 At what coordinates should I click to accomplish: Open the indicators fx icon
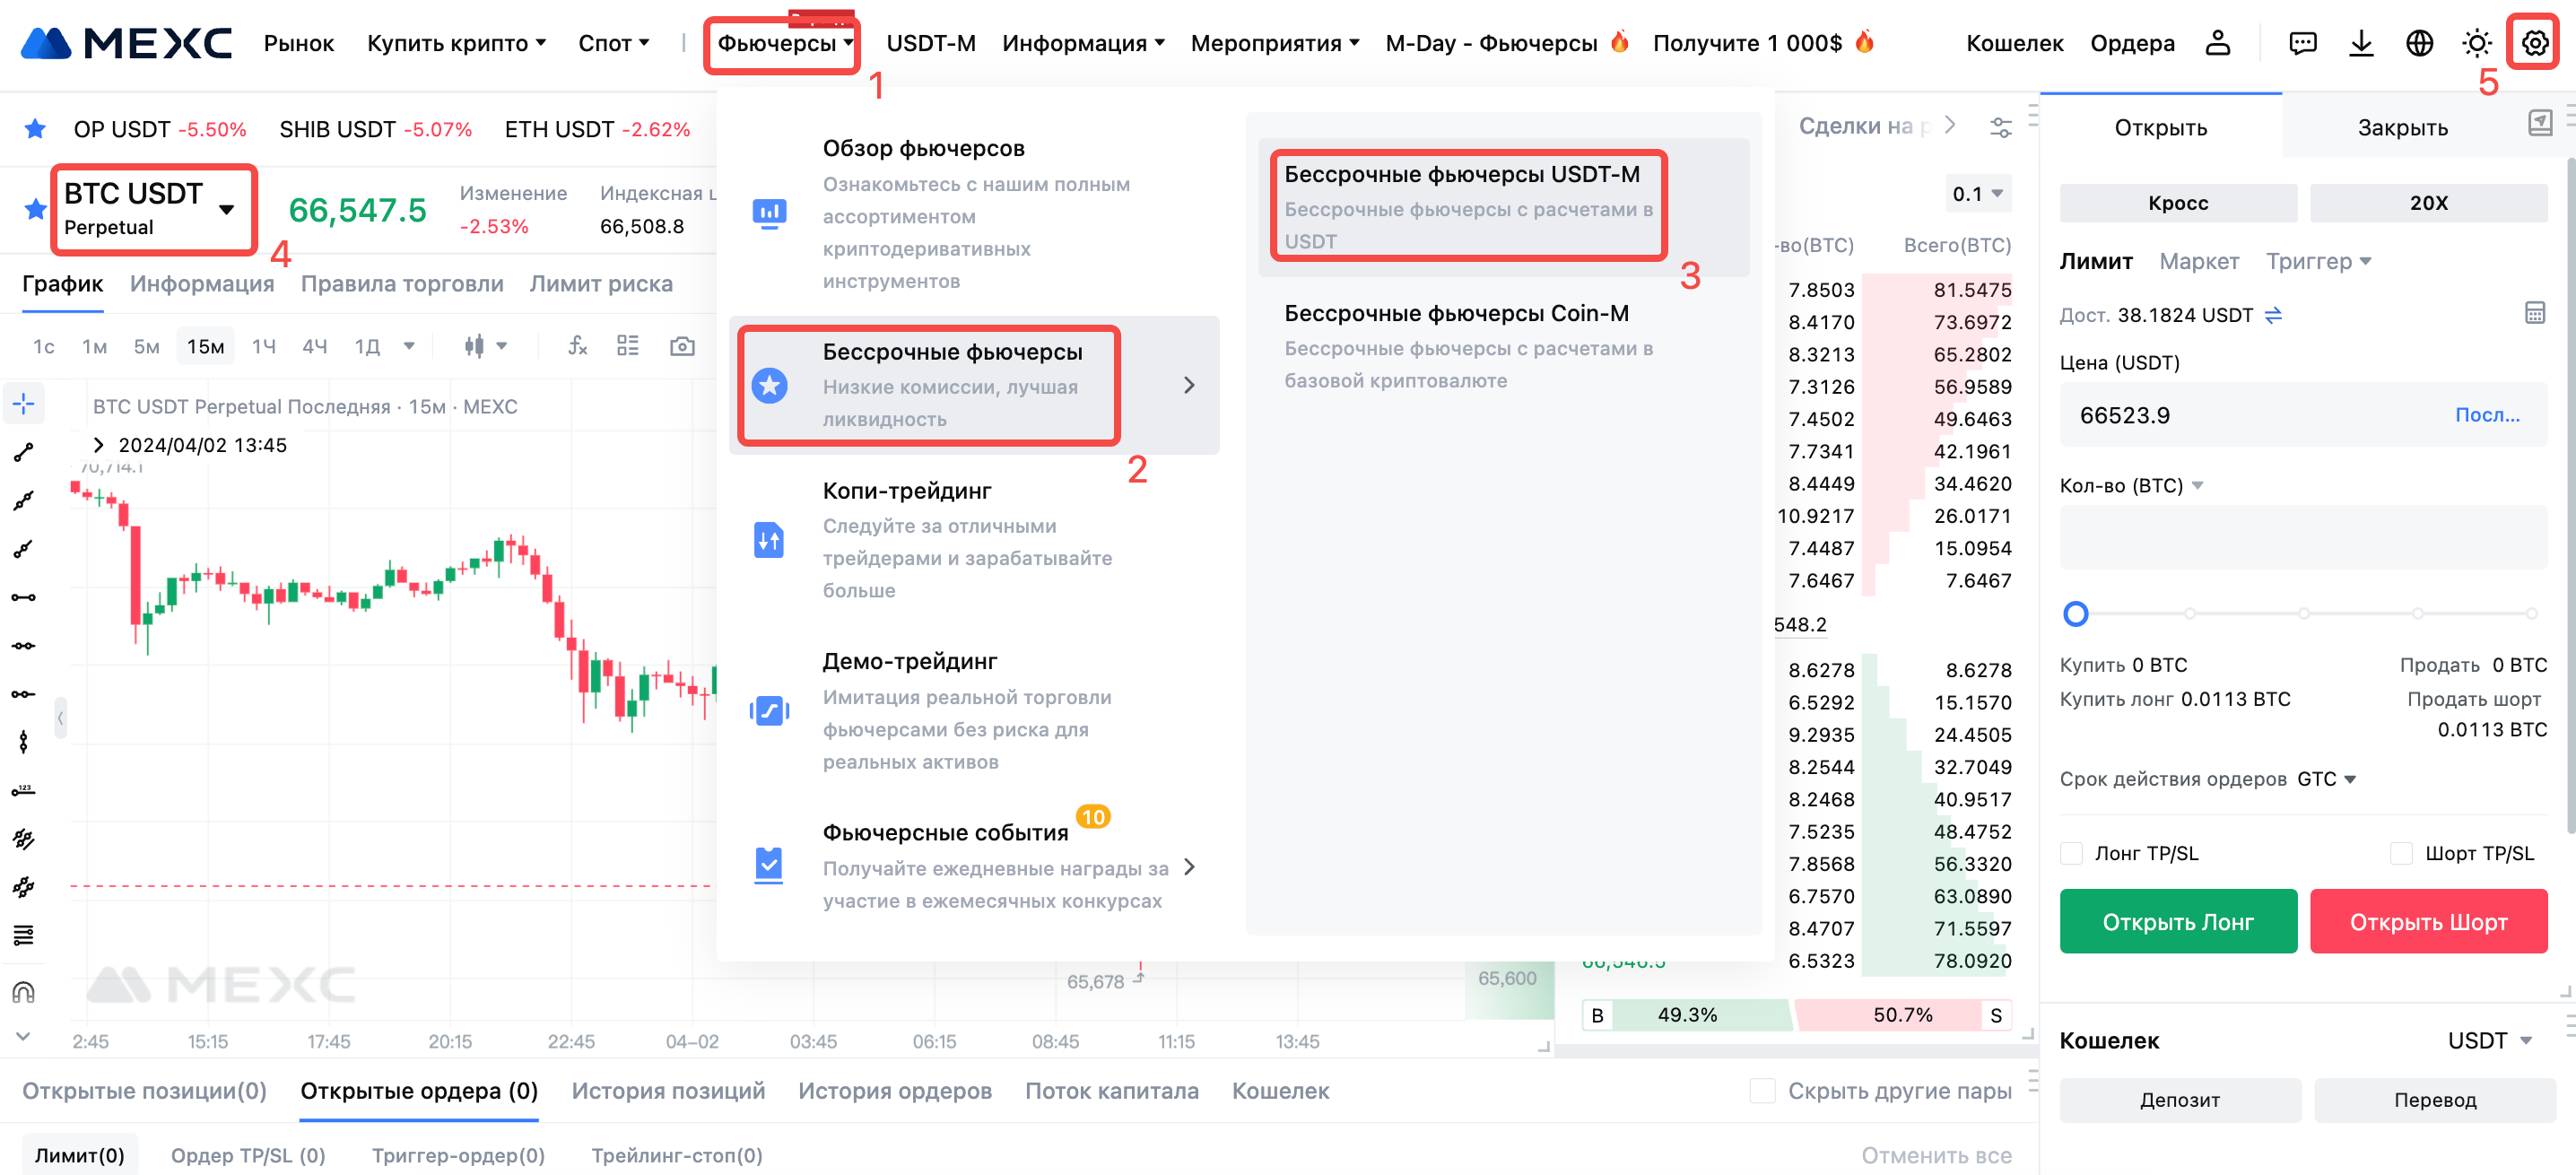tap(577, 346)
